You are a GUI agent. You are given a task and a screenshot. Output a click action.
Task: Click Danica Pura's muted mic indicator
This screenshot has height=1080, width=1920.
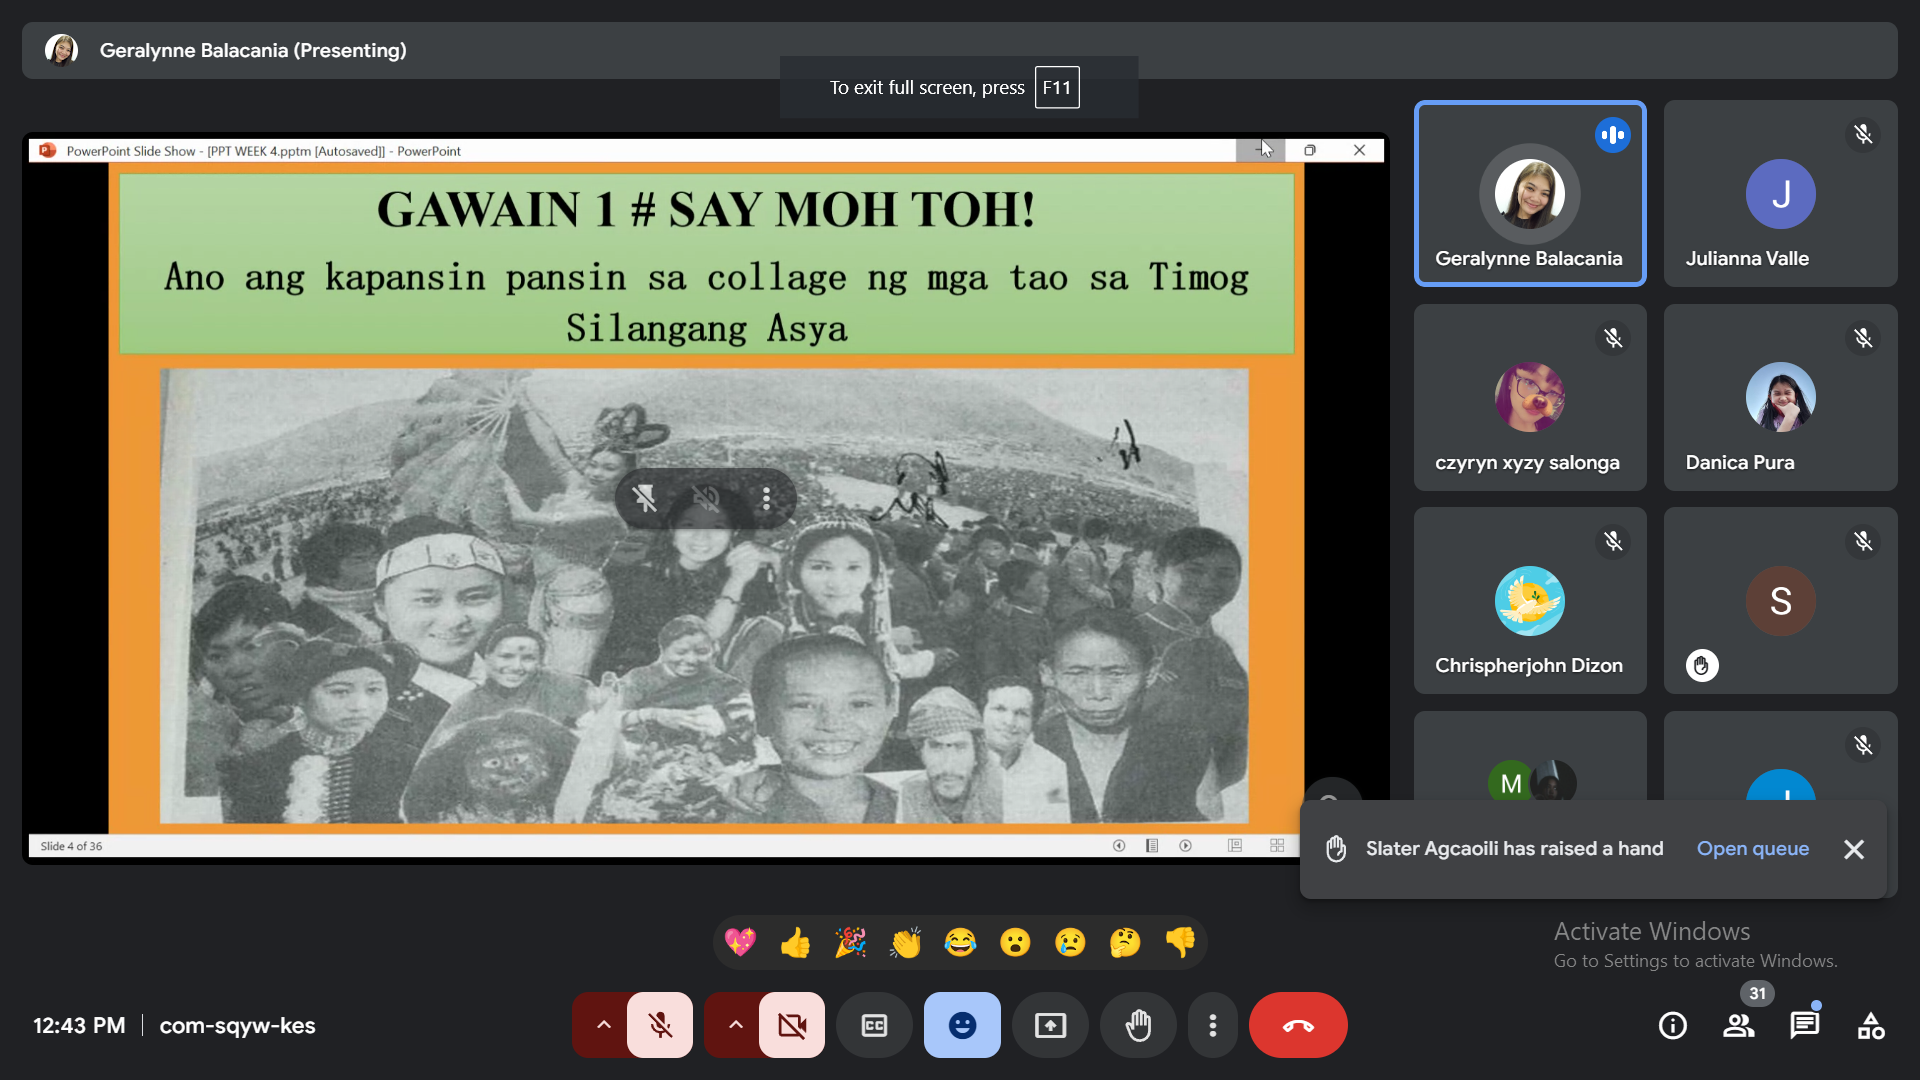[1863, 338]
